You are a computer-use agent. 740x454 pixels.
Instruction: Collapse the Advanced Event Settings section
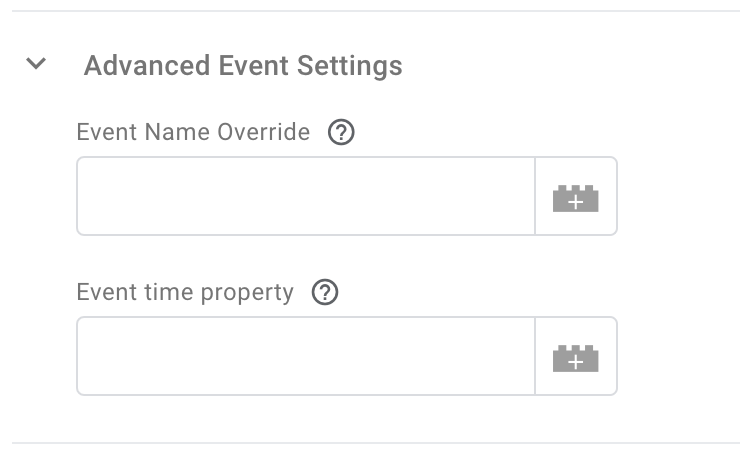coord(37,65)
